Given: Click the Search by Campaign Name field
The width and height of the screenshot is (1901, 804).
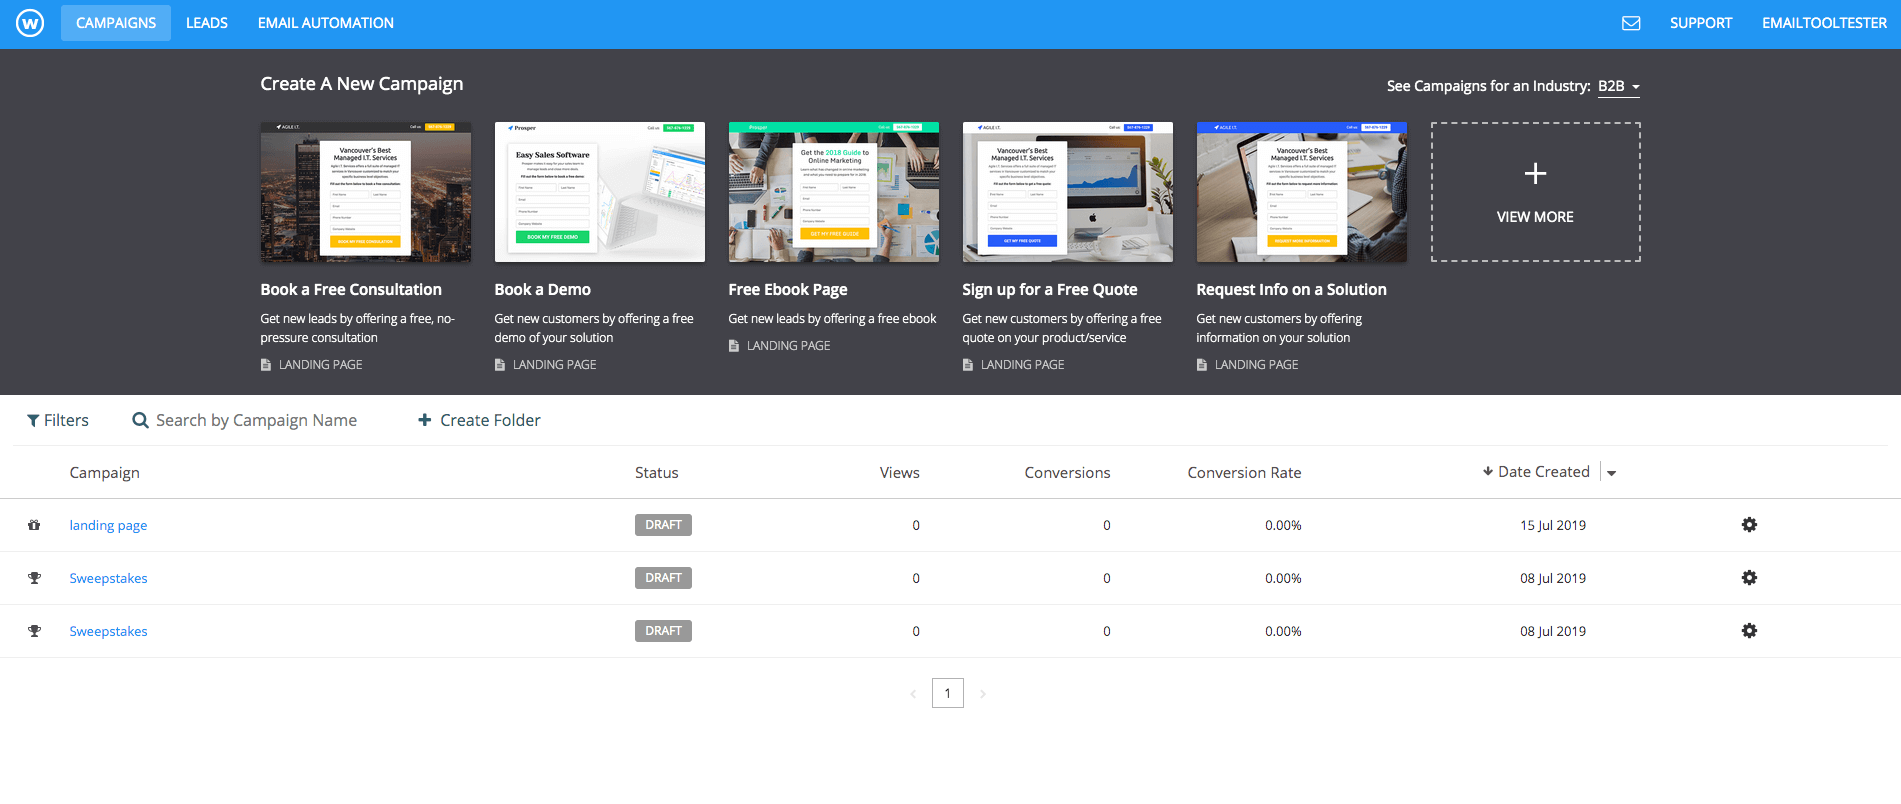Looking at the screenshot, I should coord(256,421).
